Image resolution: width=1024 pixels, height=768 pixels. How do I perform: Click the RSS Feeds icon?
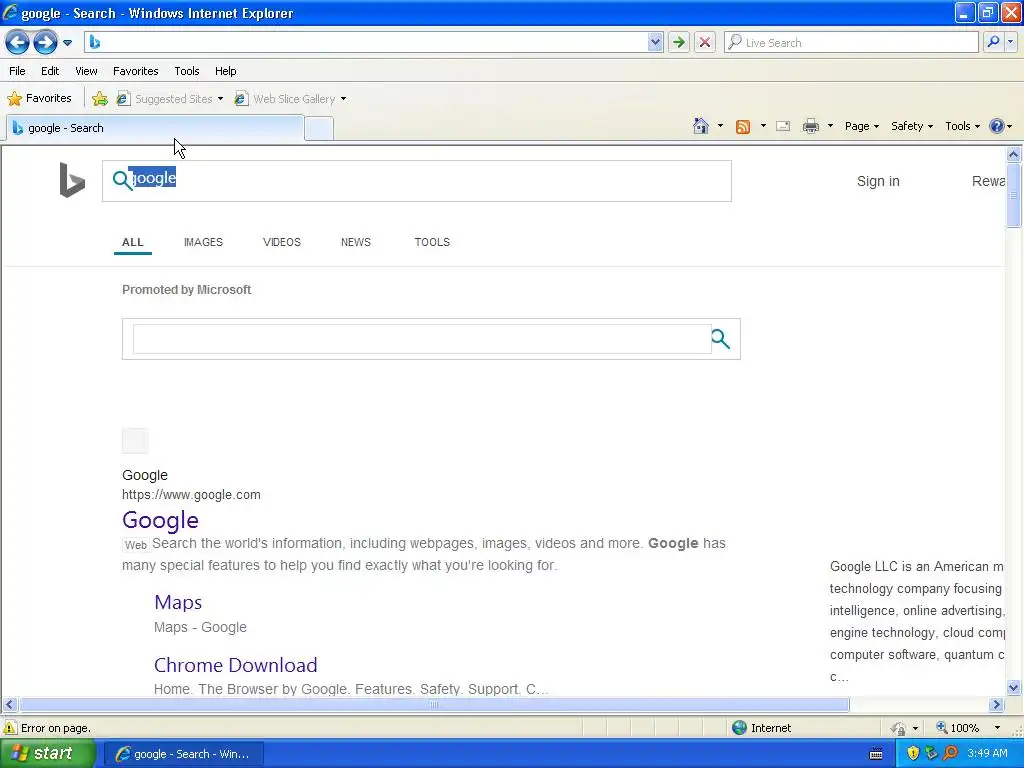click(x=743, y=127)
